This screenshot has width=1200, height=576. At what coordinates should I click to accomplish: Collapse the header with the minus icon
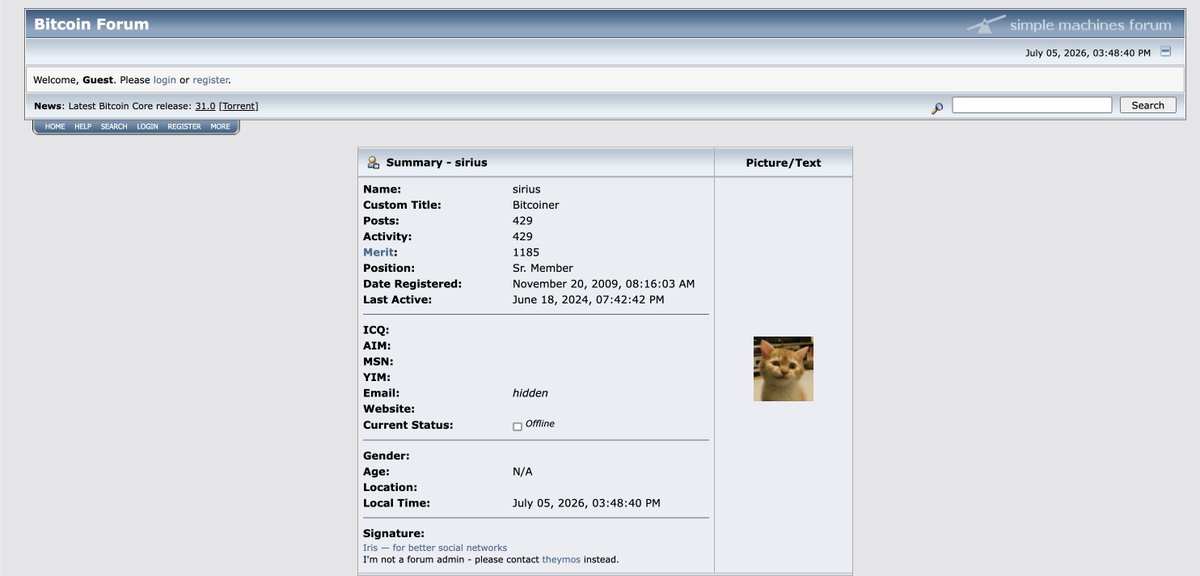pos(1166,51)
